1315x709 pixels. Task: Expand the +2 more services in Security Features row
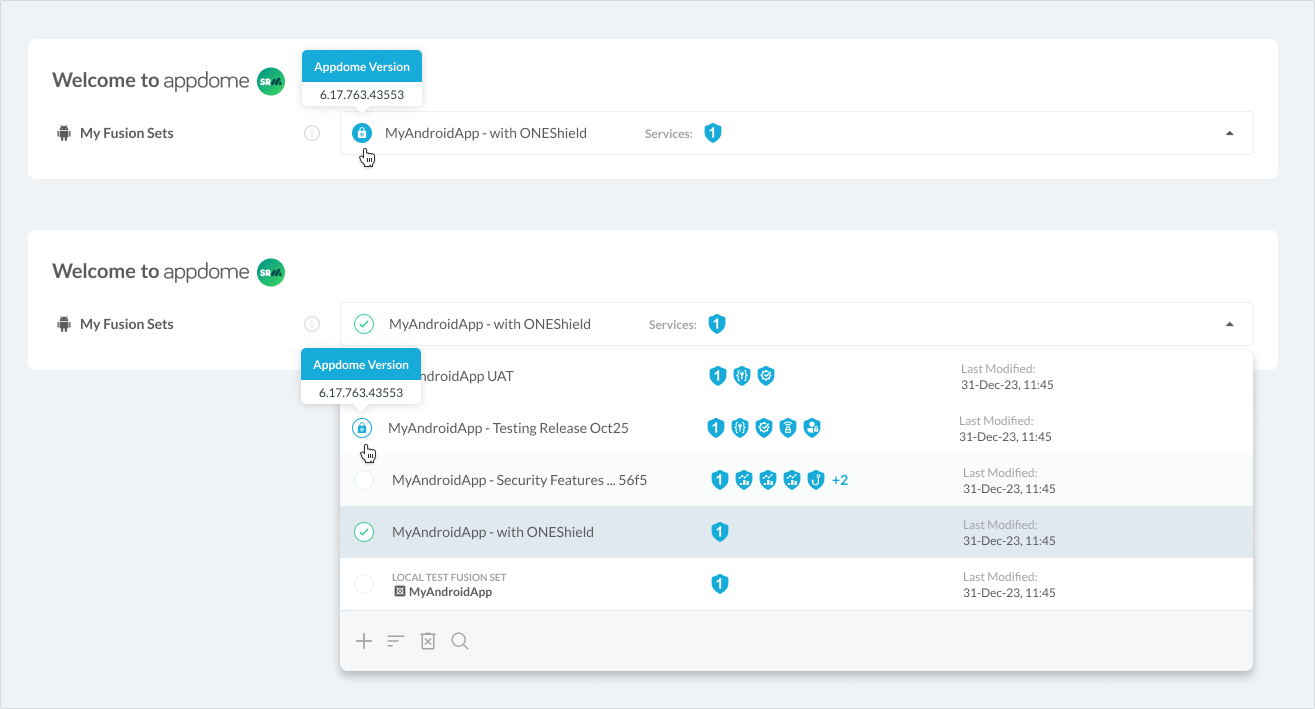840,480
